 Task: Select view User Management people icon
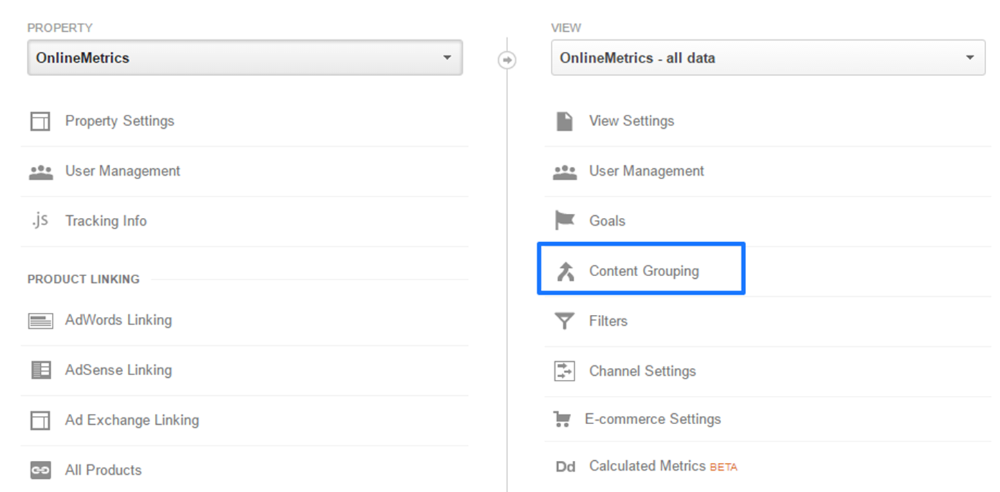(565, 172)
